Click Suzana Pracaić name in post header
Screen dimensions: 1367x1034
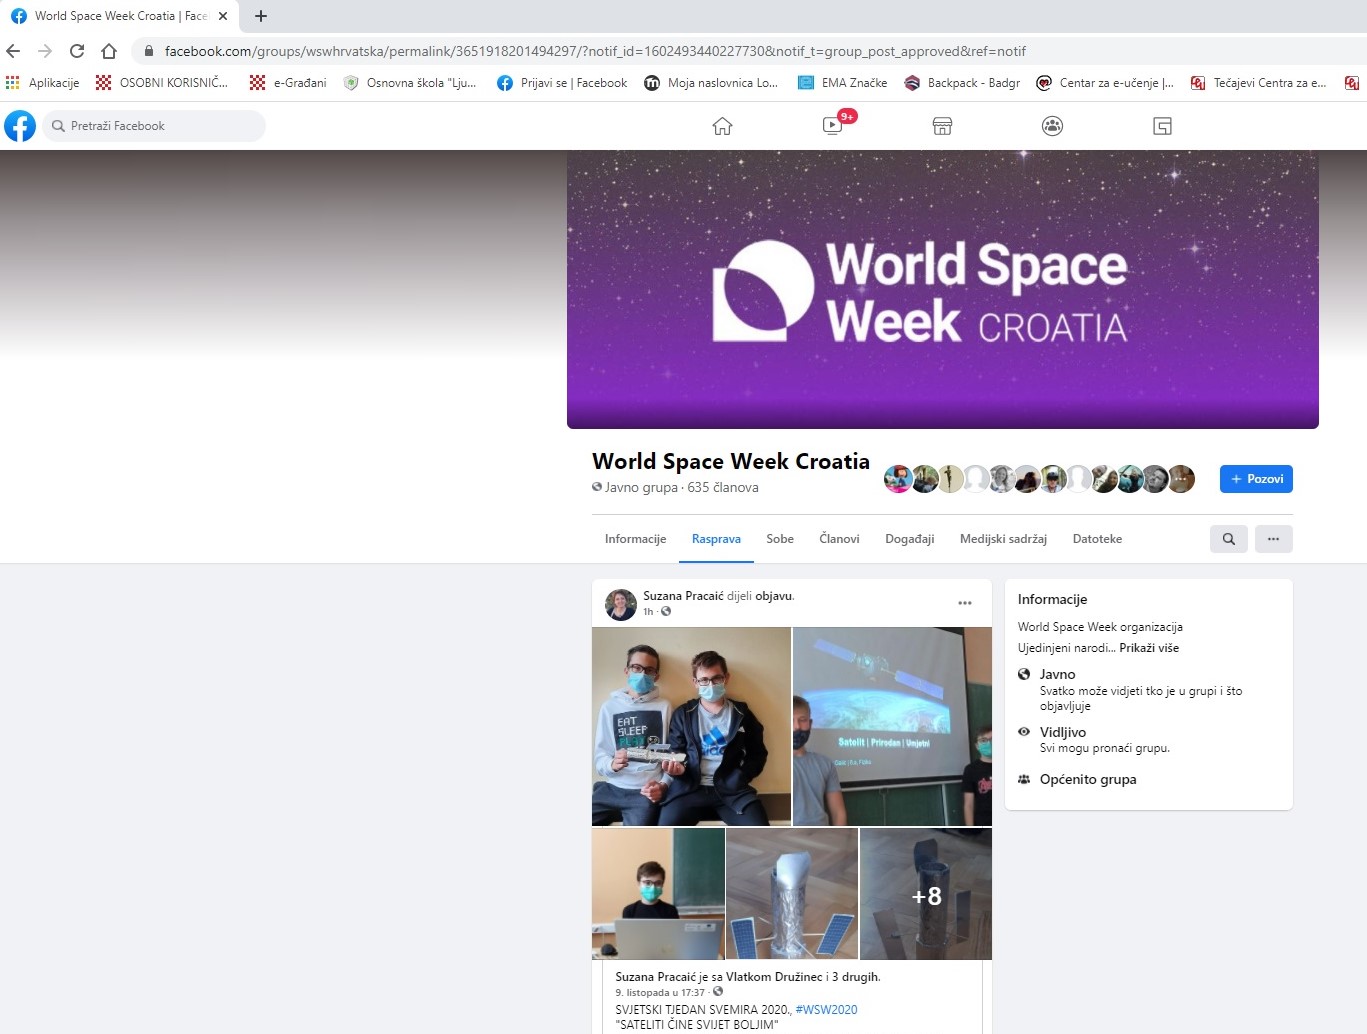pos(683,596)
